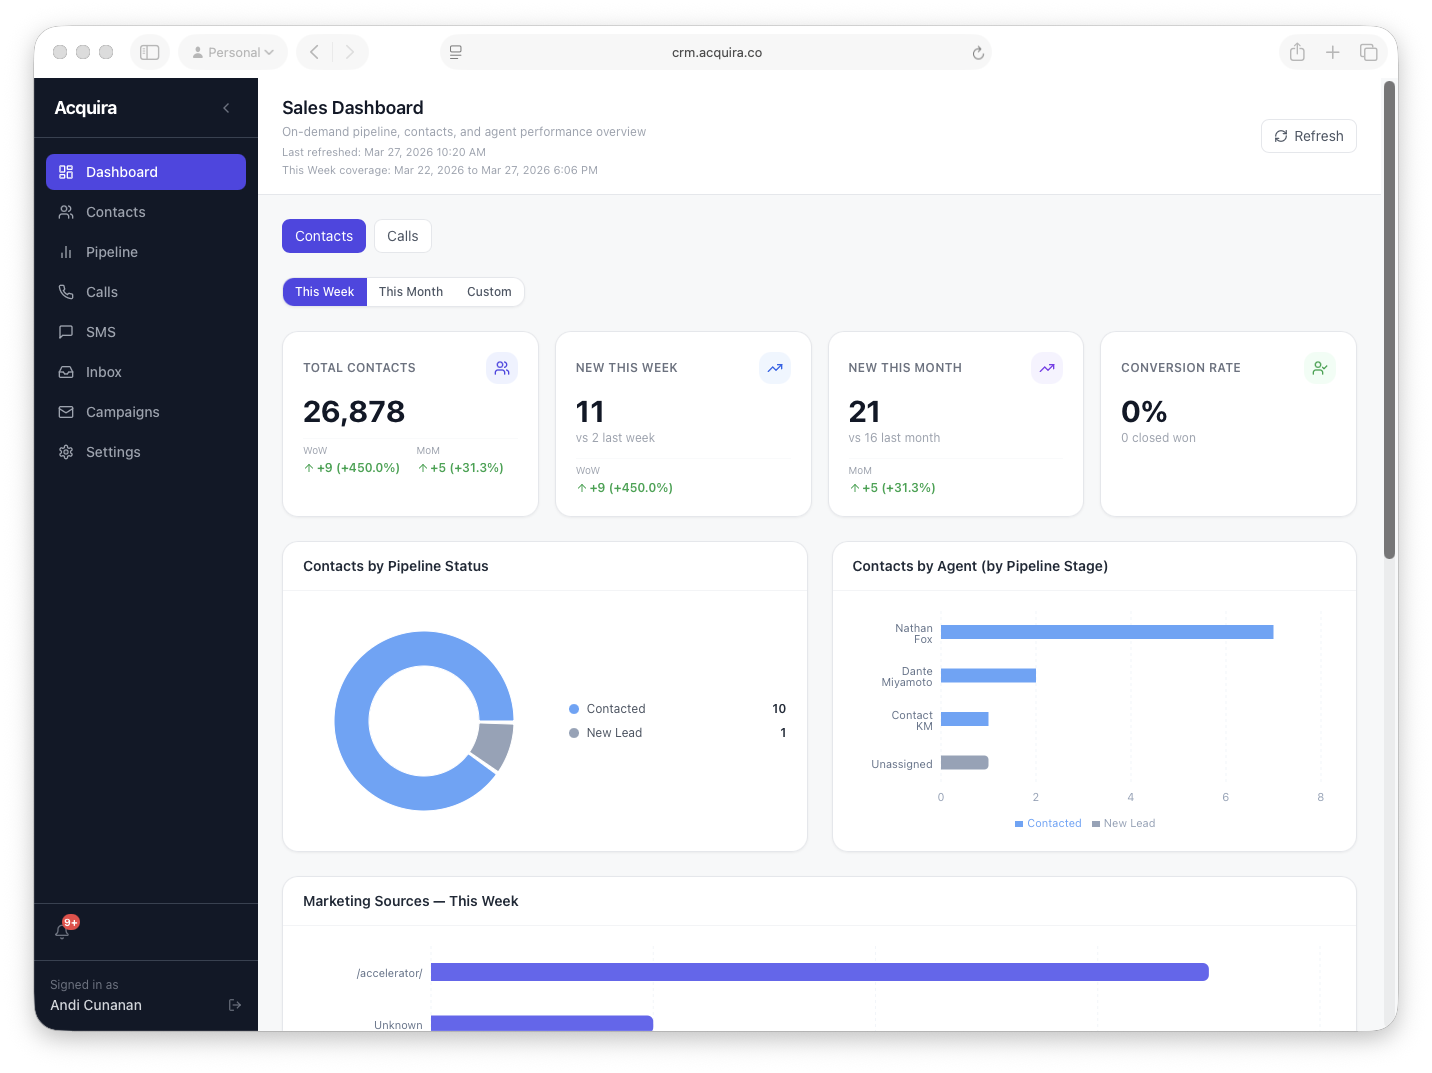Image resolution: width=1432 pixels, height=1073 pixels.
Task: Open the SMS panel in the sidebar
Action: pyautogui.click(x=100, y=332)
